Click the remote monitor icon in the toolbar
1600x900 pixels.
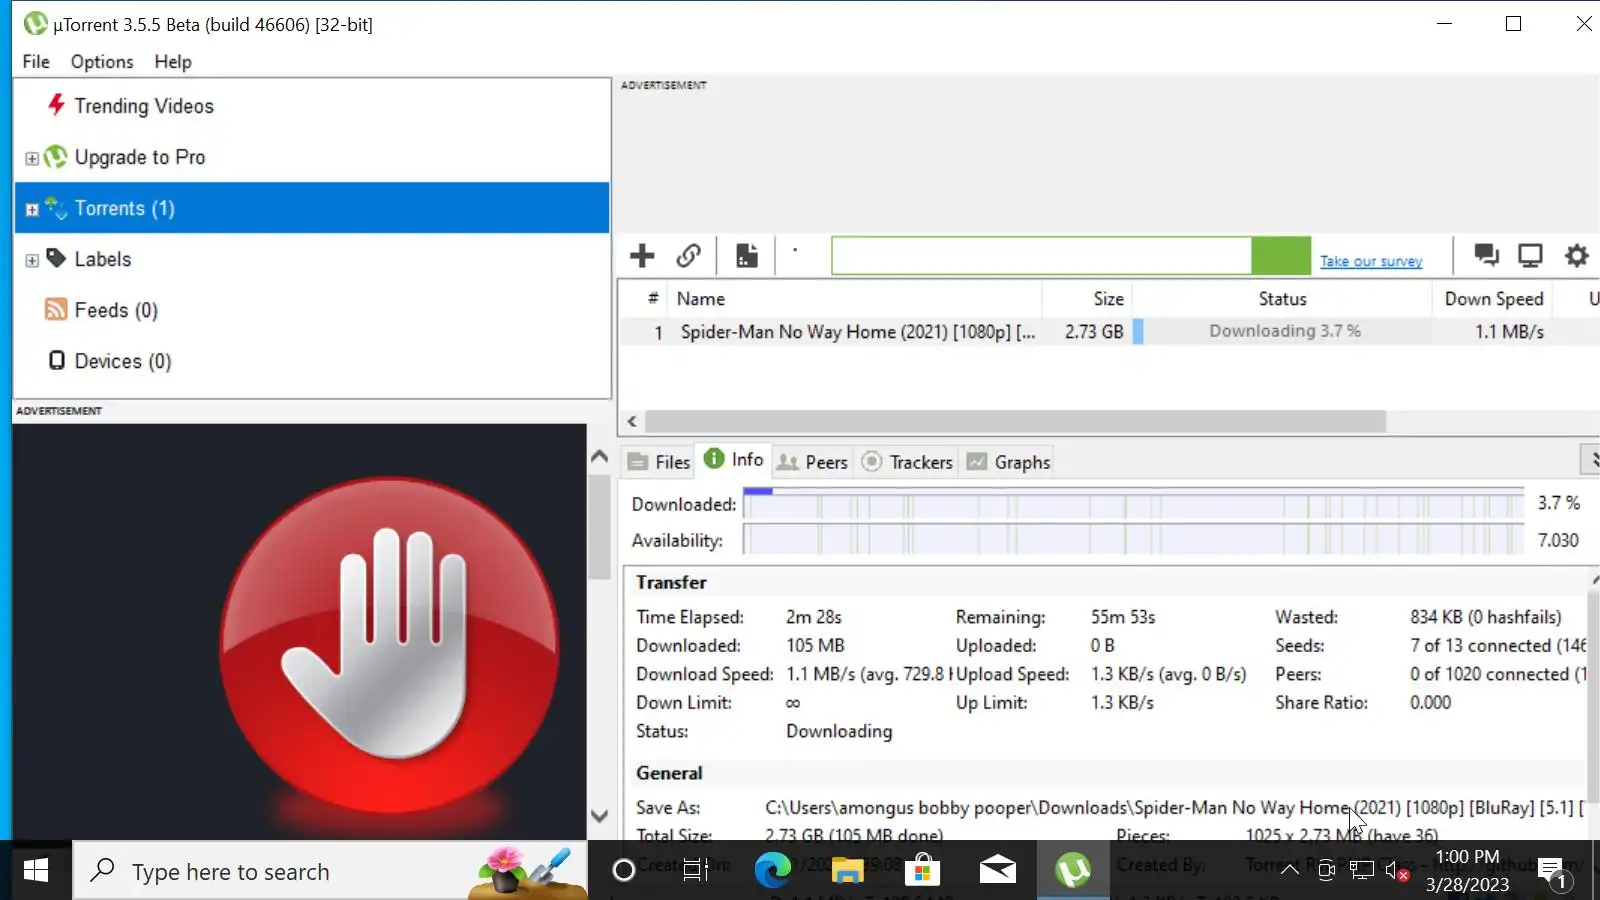tap(1530, 256)
